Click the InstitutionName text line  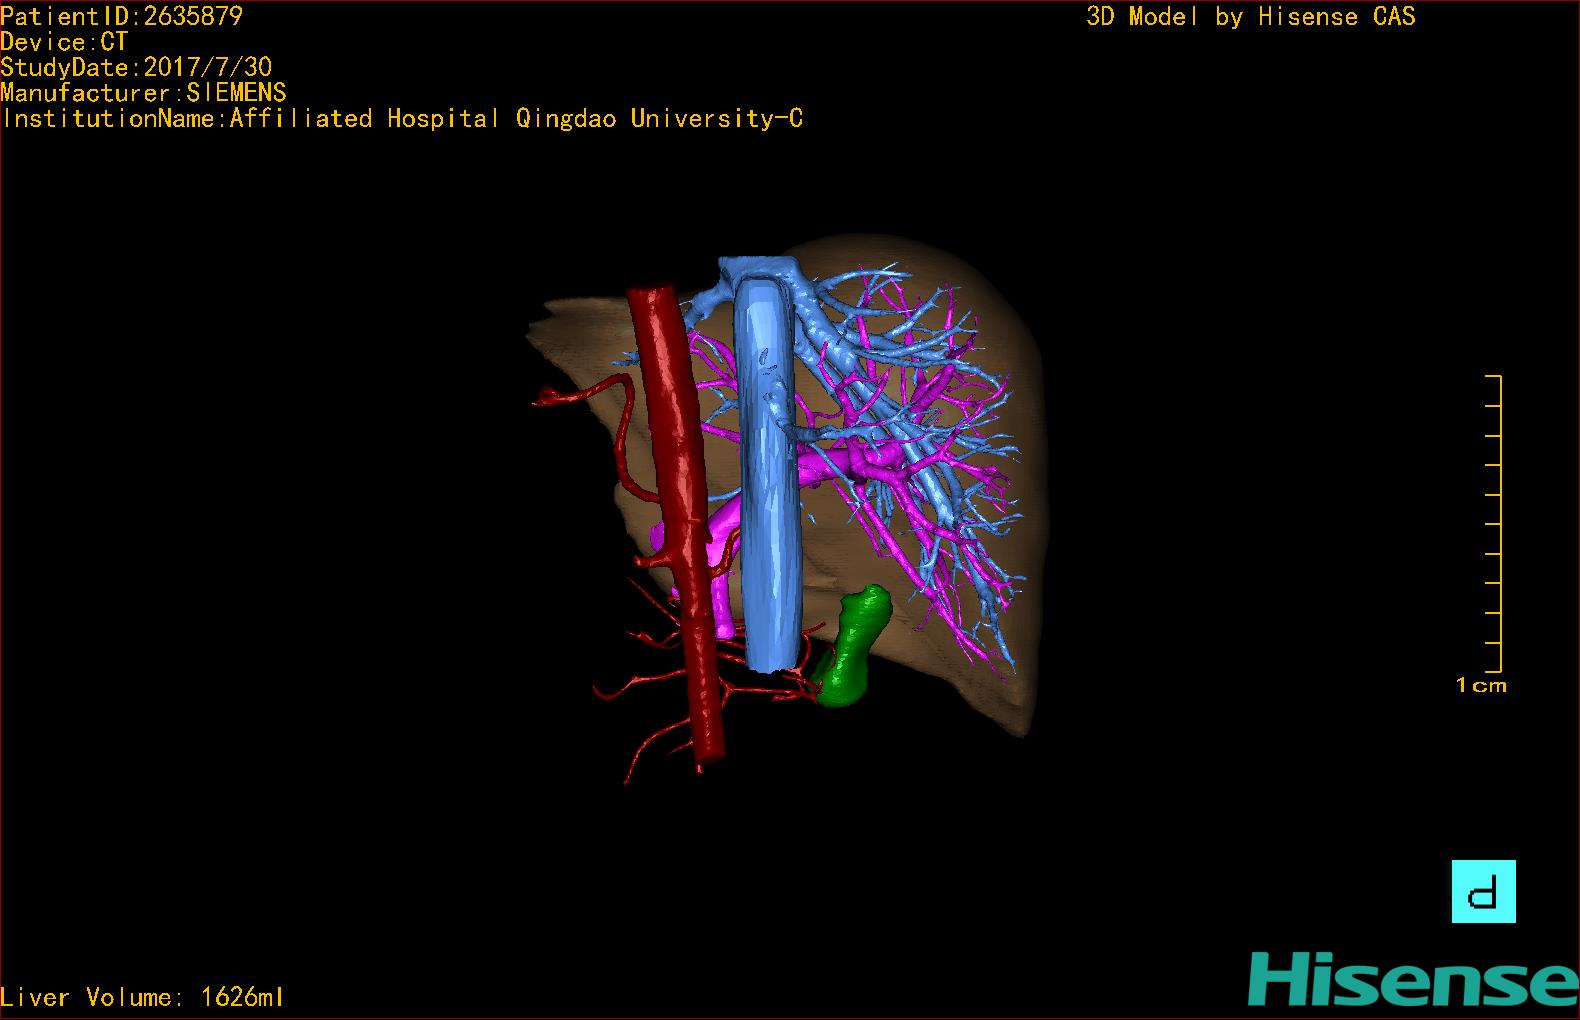pyautogui.click(x=402, y=118)
